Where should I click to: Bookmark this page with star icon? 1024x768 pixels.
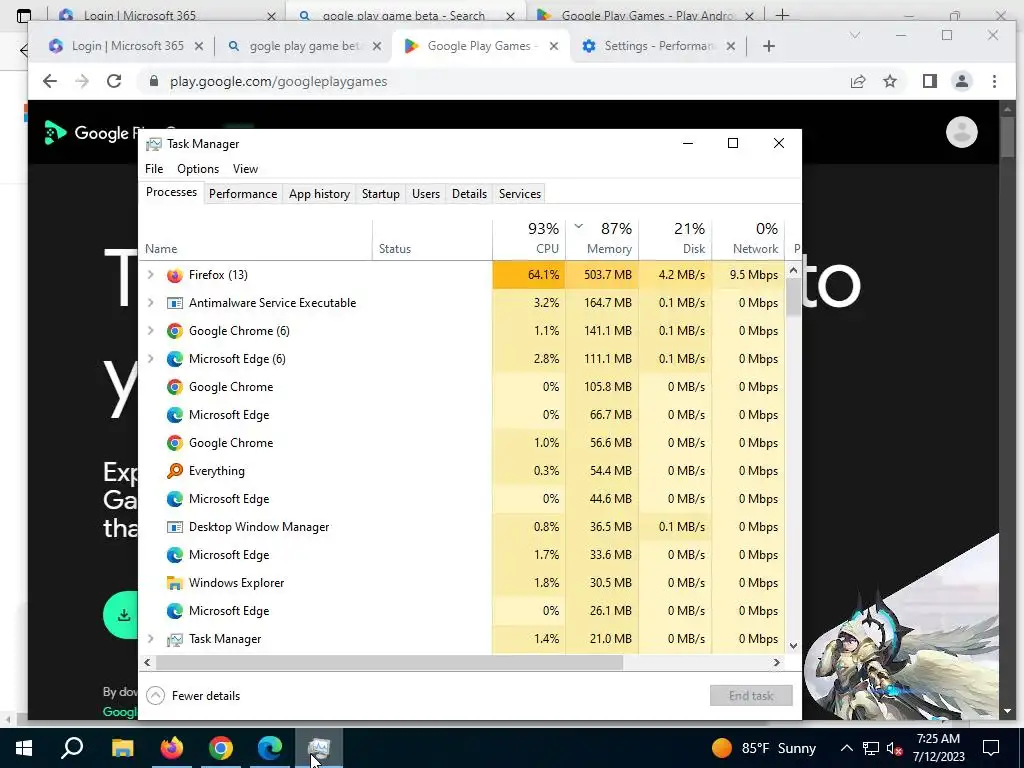tap(889, 81)
